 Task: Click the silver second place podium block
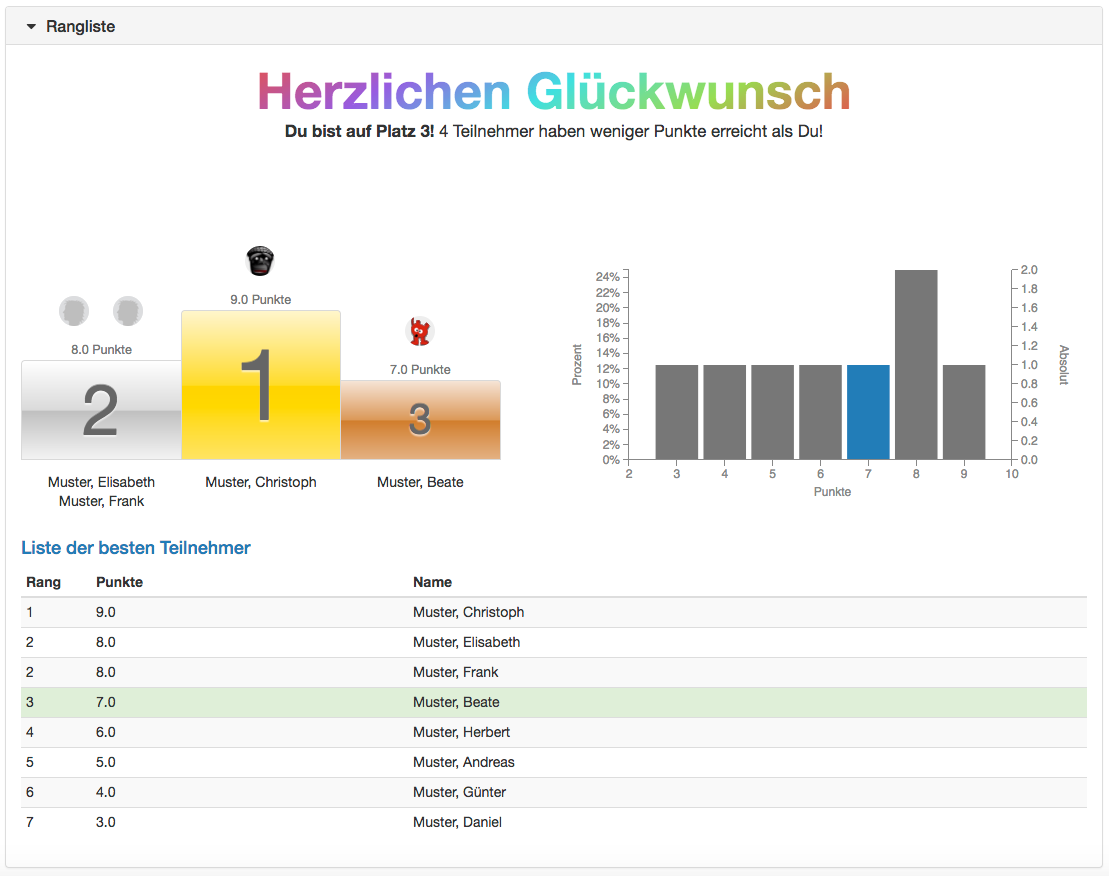pyautogui.click(x=101, y=410)
